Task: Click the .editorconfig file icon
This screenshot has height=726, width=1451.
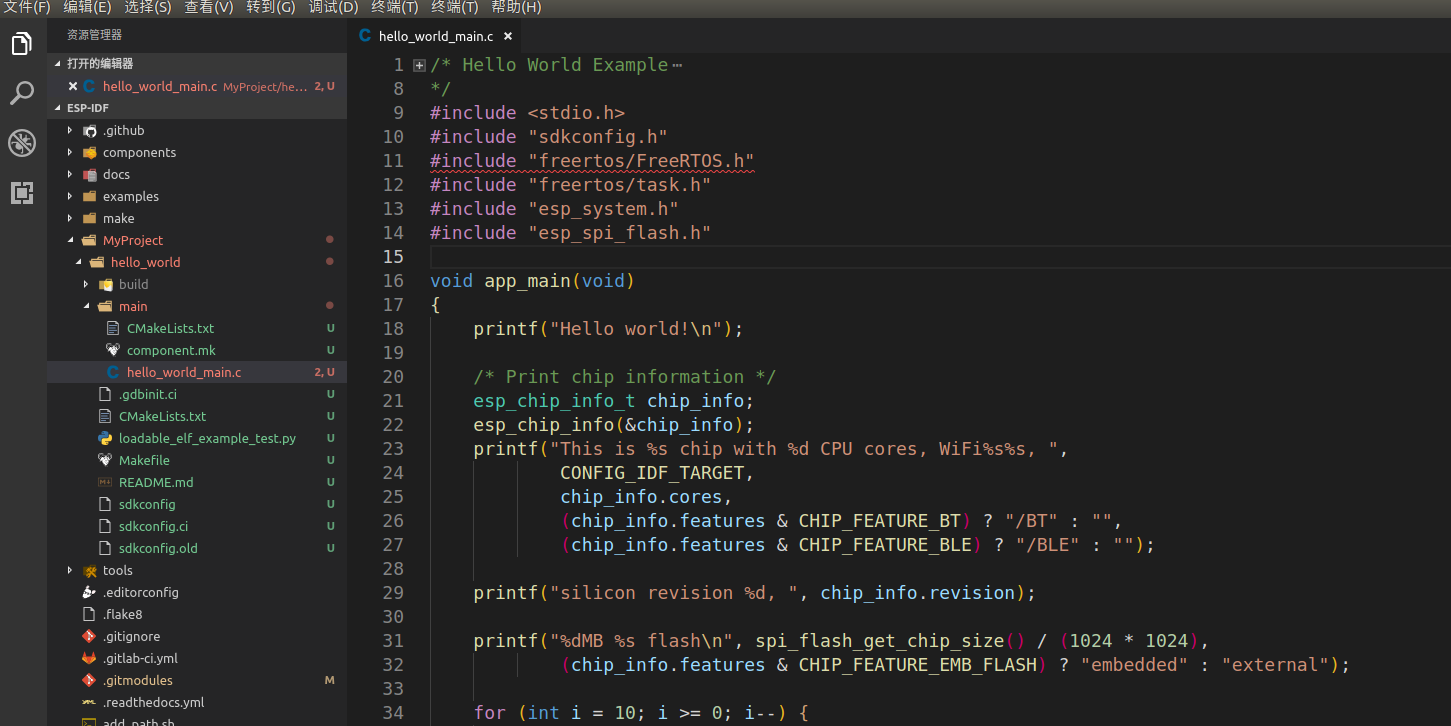Action: pyautogui.click(x=89, y=593)
